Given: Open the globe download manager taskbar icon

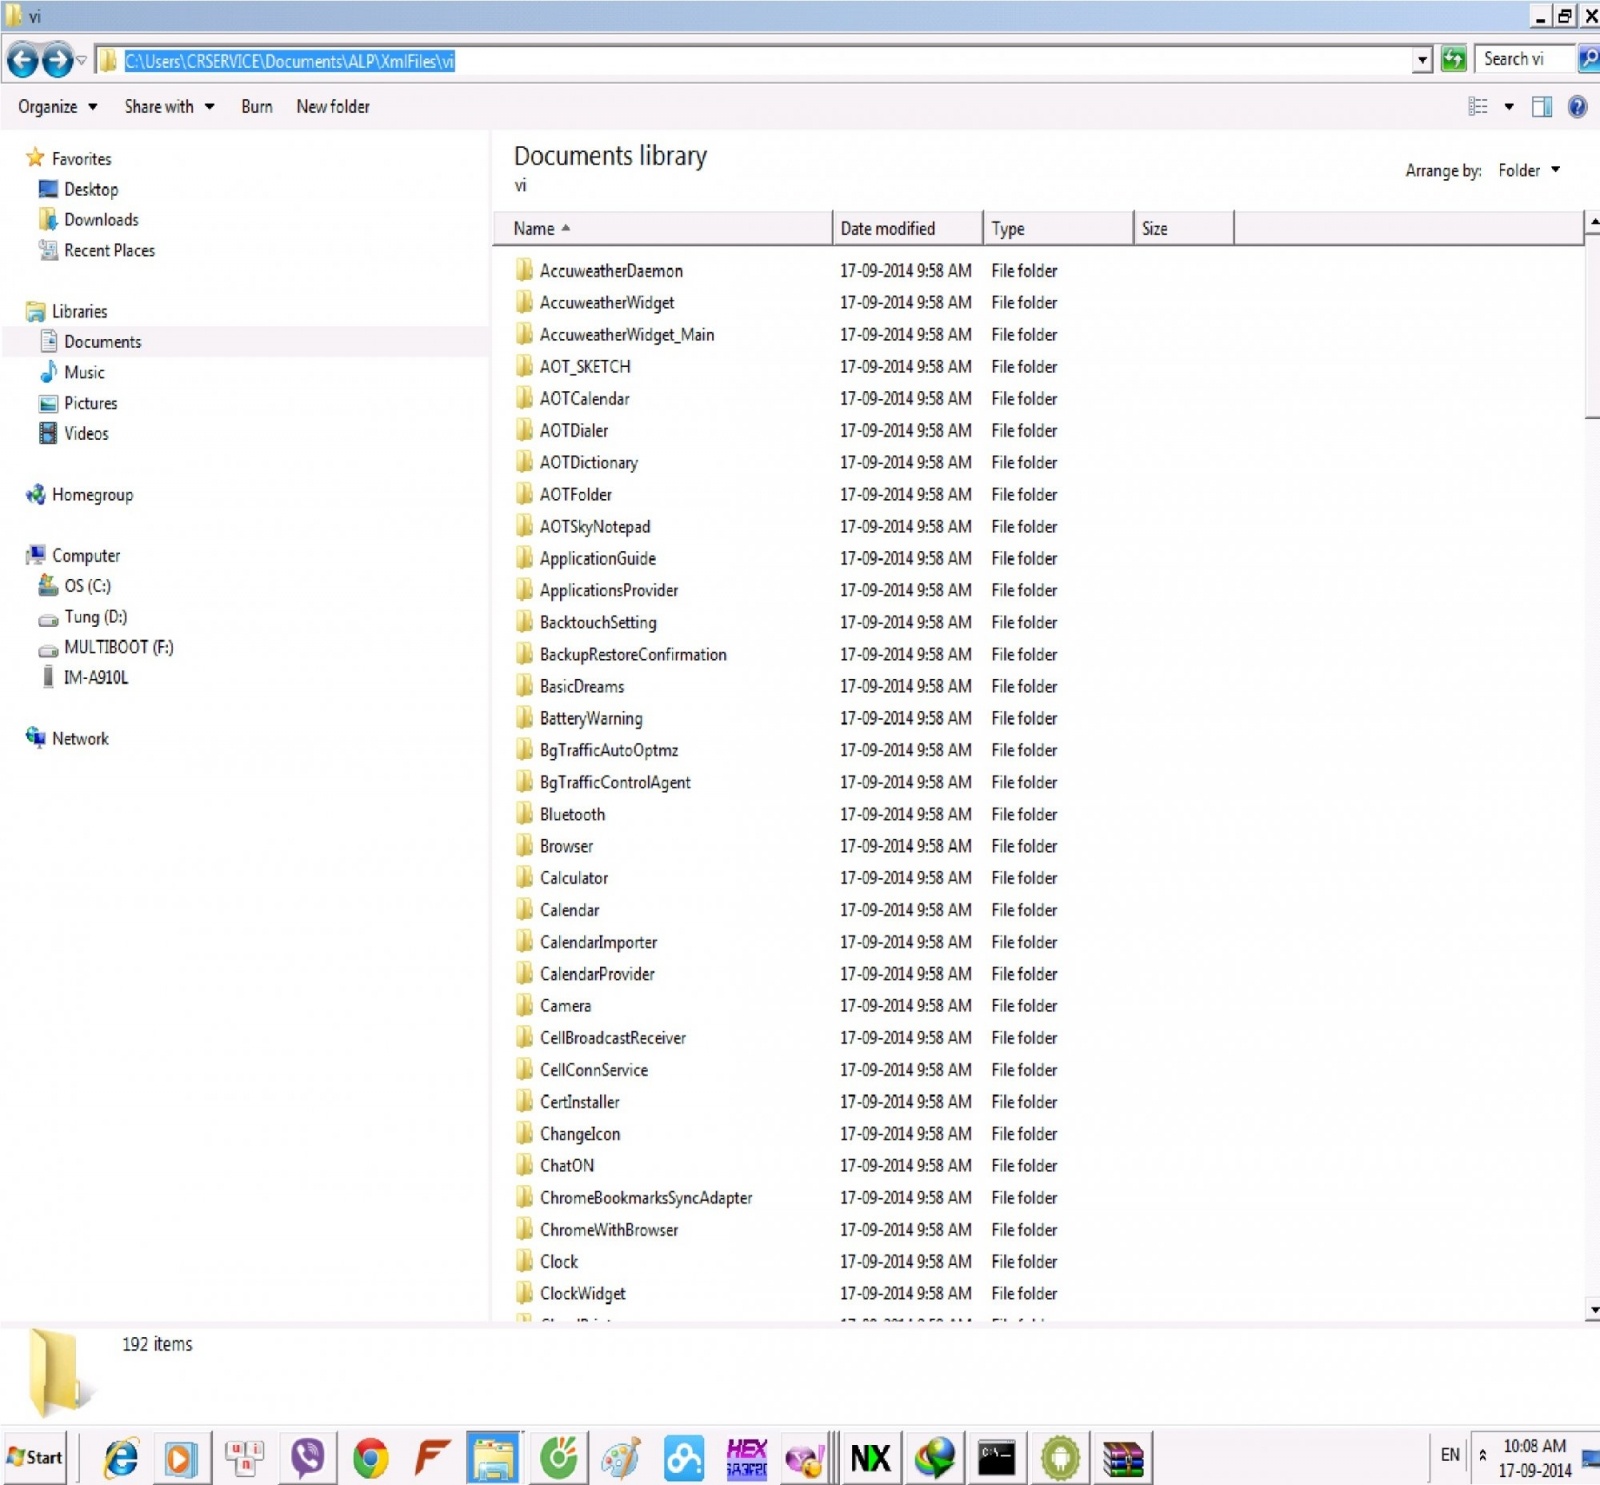Looking at the screenshot, I should point(934,1458).
